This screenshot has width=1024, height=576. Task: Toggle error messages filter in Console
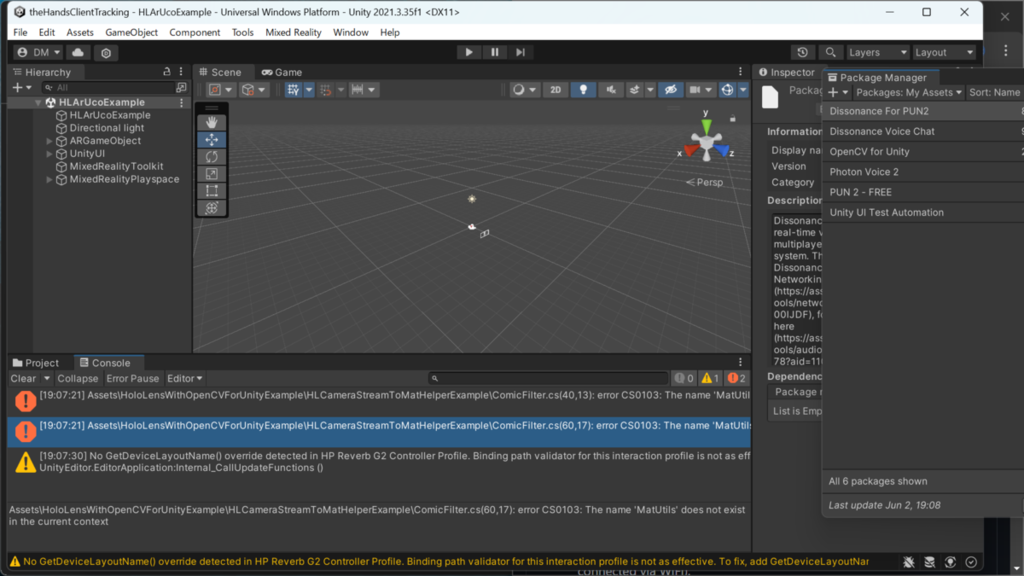coord(737,378)
